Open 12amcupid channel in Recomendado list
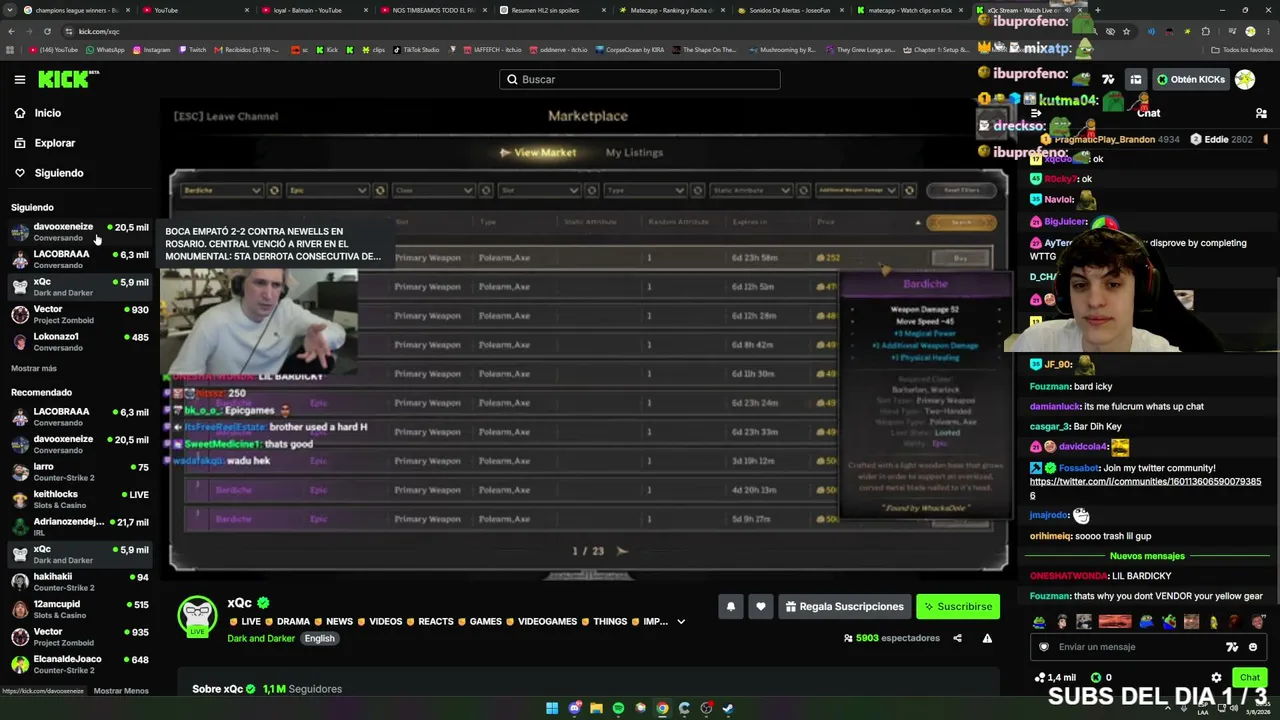 coord(80,609)
